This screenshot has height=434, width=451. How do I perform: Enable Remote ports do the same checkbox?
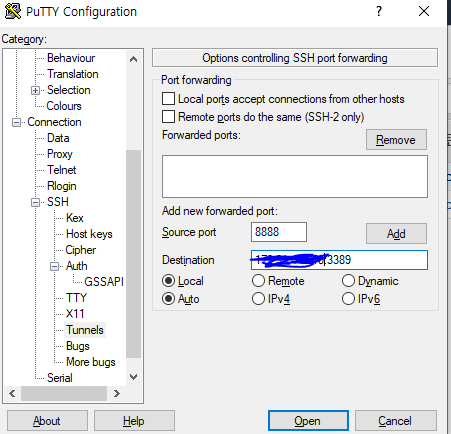click(168, 117)
